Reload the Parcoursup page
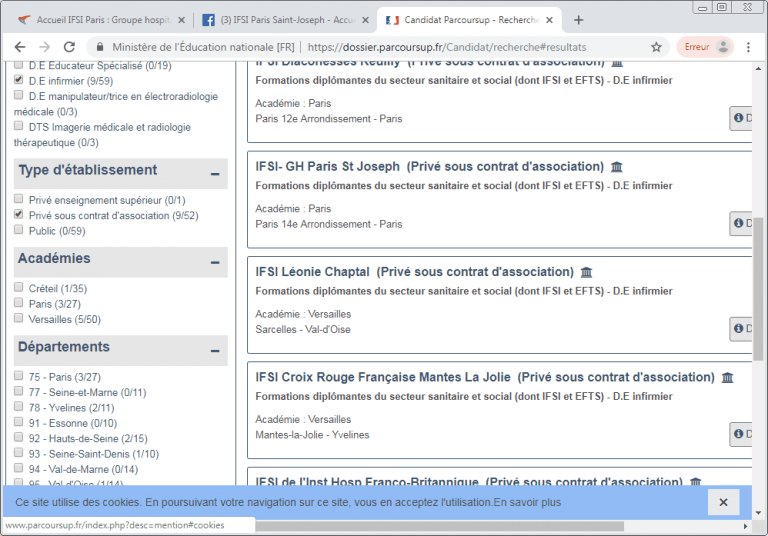The image size is (768, 536). point(69,47)
